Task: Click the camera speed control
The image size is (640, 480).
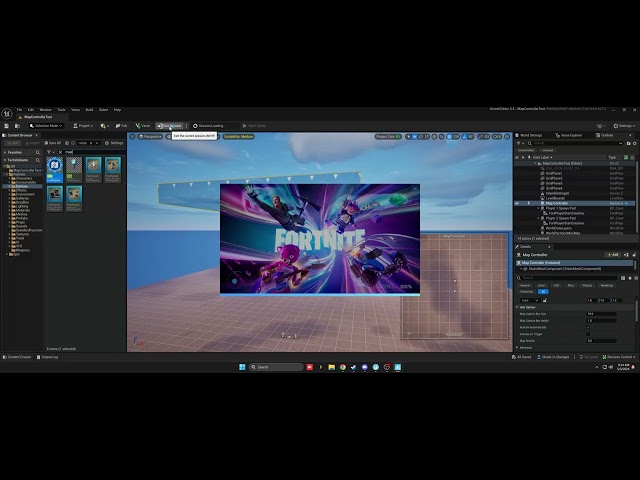Action: click(x=497, y=137)
